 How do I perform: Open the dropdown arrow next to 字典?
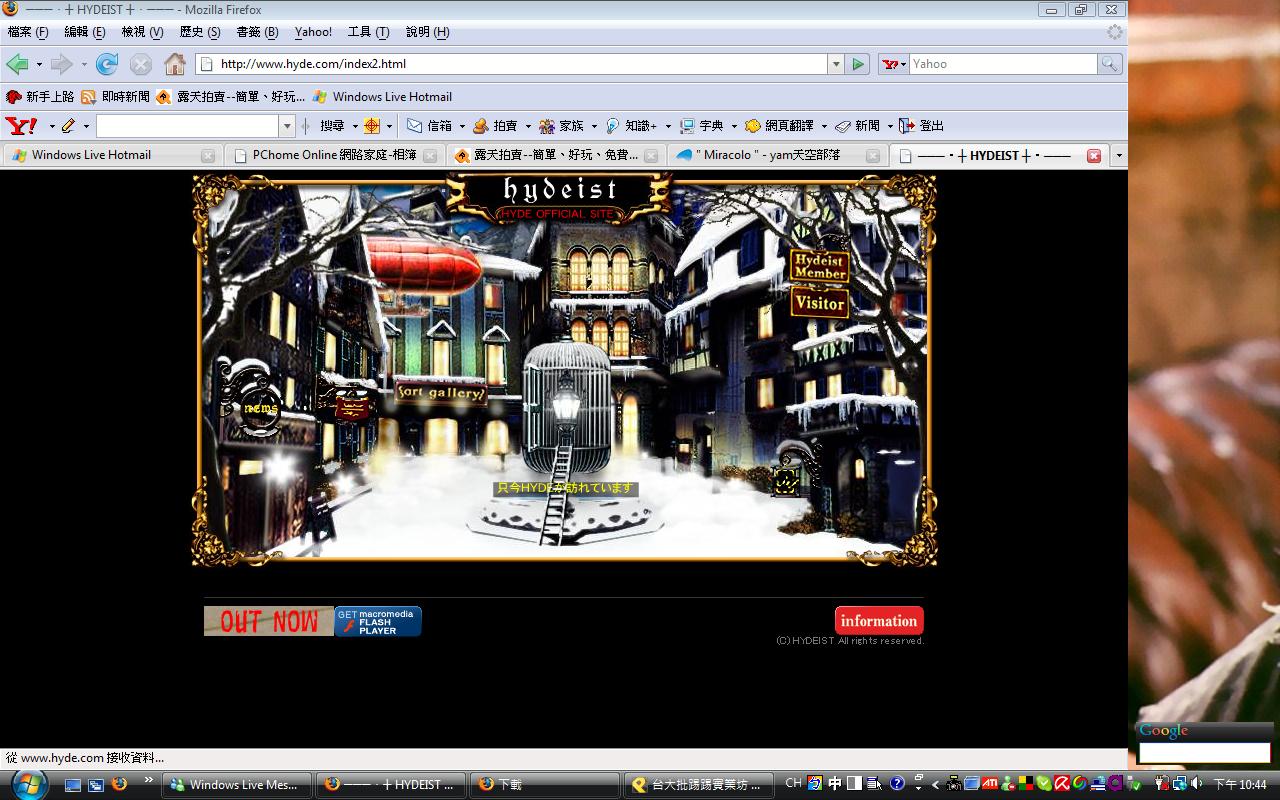(733, 126)
